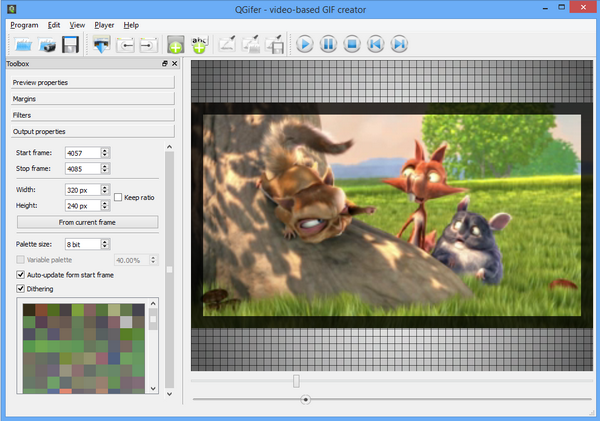Stop the video with Stop icon
600x421 pixels.
(351, 44)
